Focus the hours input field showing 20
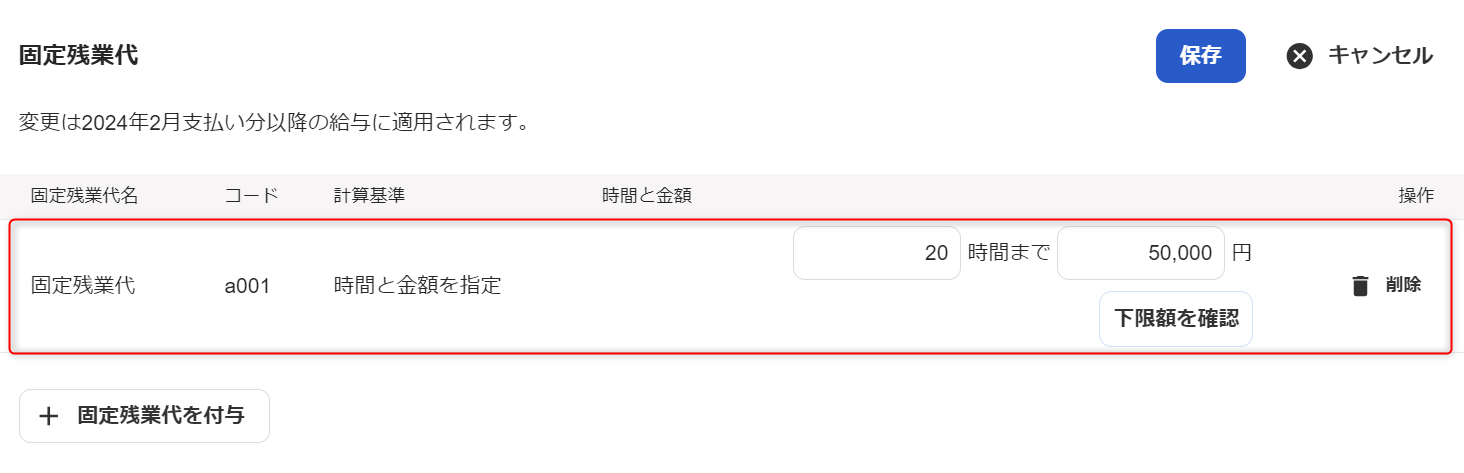This screenshot has width=1464, height=473. point(877,253)
